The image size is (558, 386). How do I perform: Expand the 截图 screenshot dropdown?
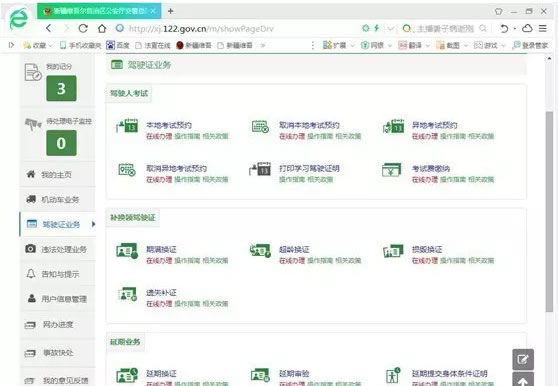[x=465, y=46]
